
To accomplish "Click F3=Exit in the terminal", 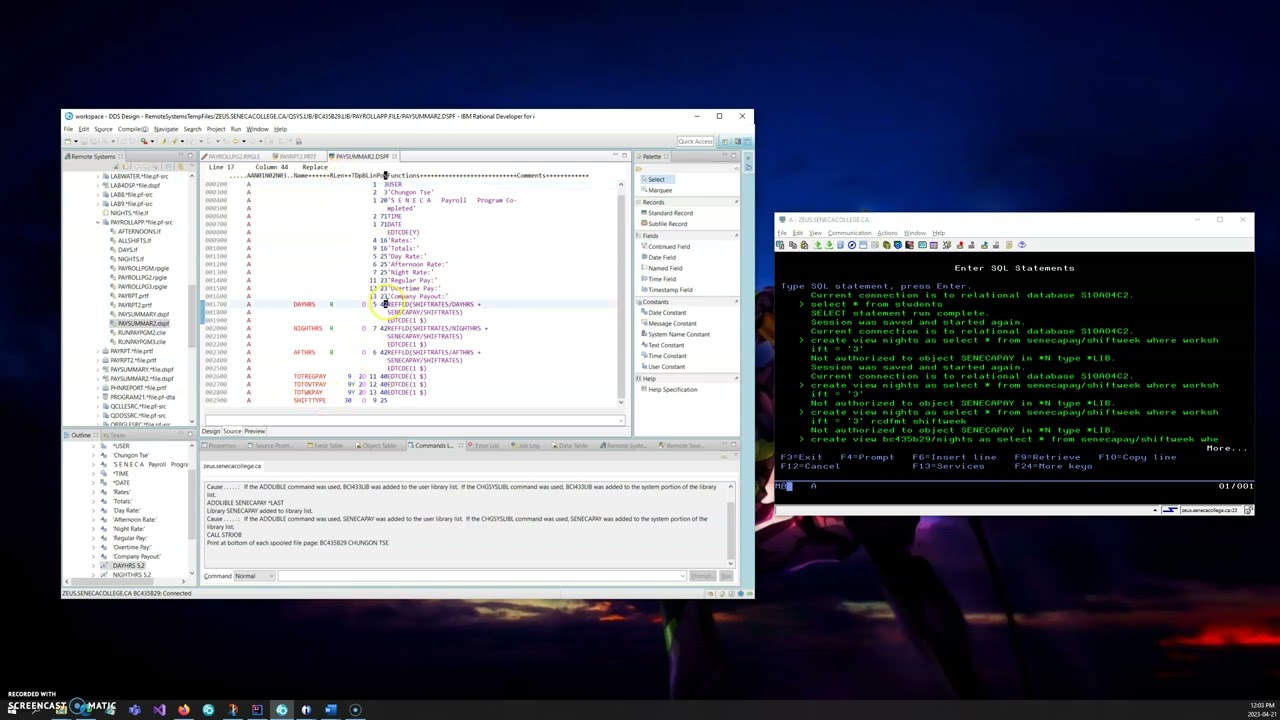I will pyautogui.click(x=801, y=457).
